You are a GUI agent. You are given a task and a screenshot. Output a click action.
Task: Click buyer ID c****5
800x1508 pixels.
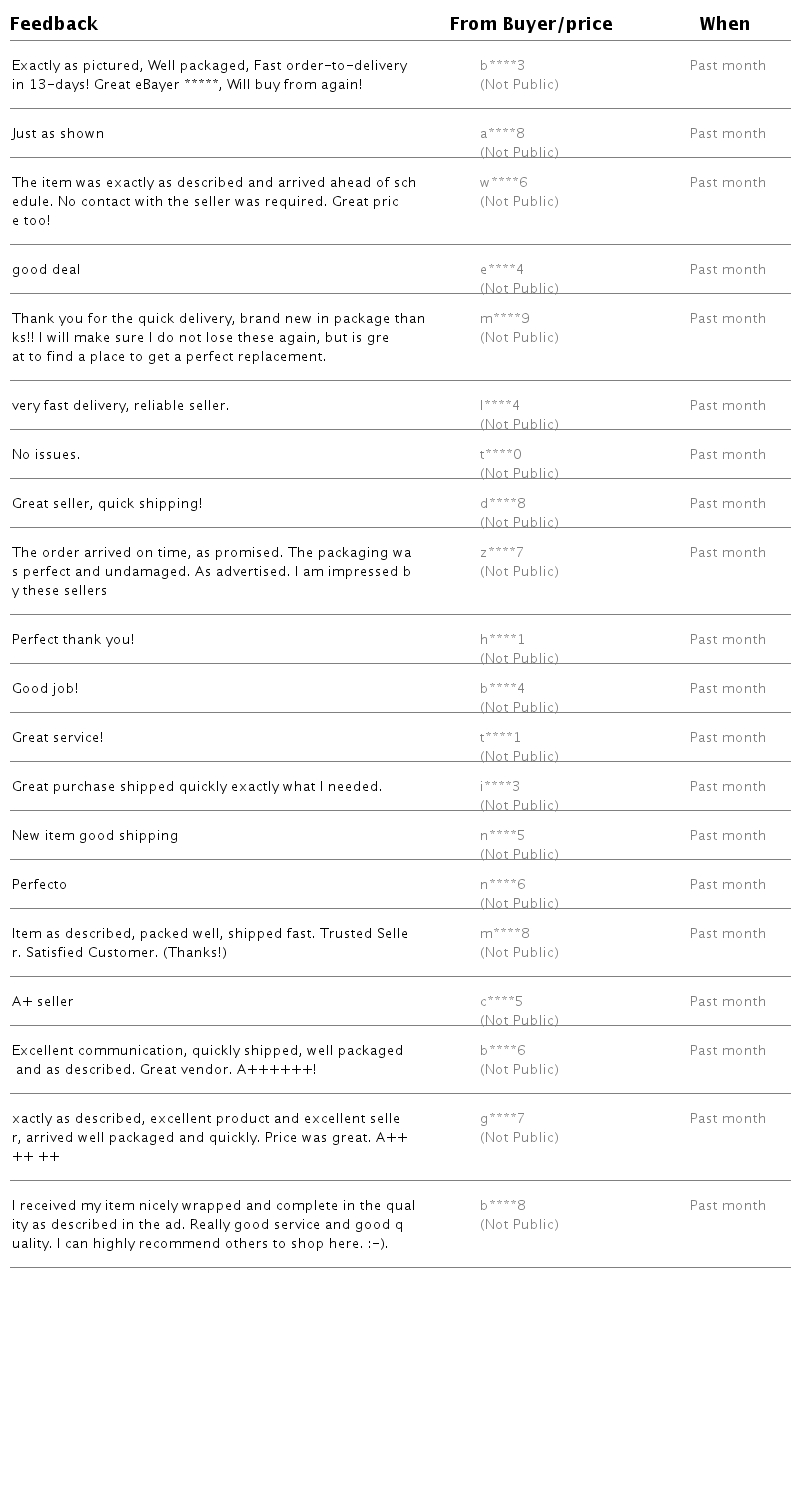point(501,1002)
